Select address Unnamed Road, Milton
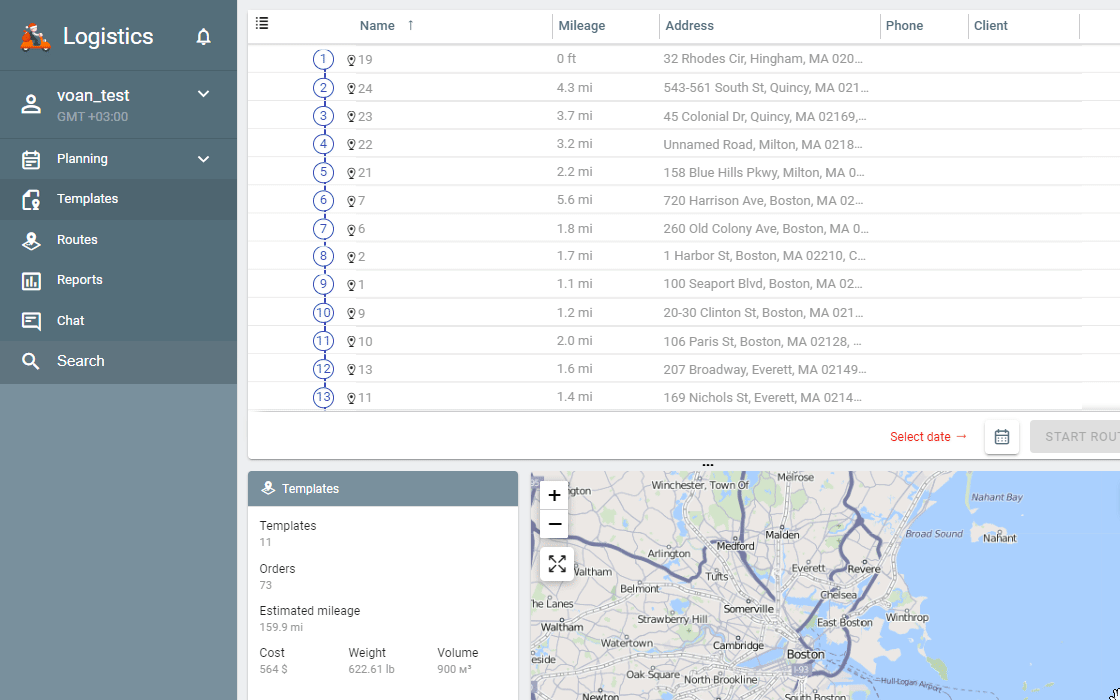Screen dimensions: 1120x700 click(763, 144)
